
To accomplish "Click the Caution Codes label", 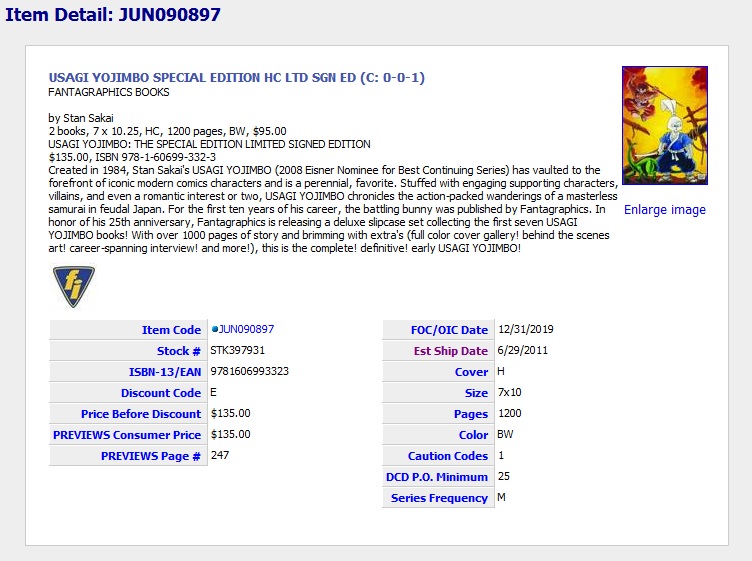I will [448, 456].
